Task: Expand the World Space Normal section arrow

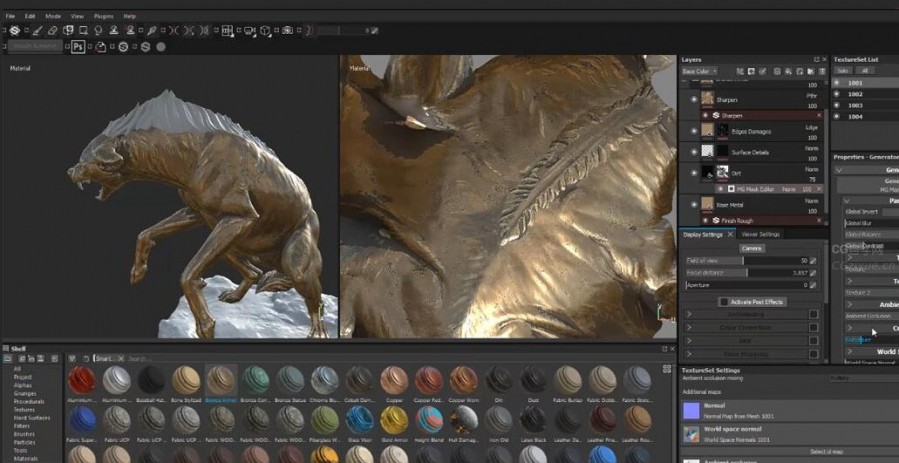Action: [x=850, y=351]
